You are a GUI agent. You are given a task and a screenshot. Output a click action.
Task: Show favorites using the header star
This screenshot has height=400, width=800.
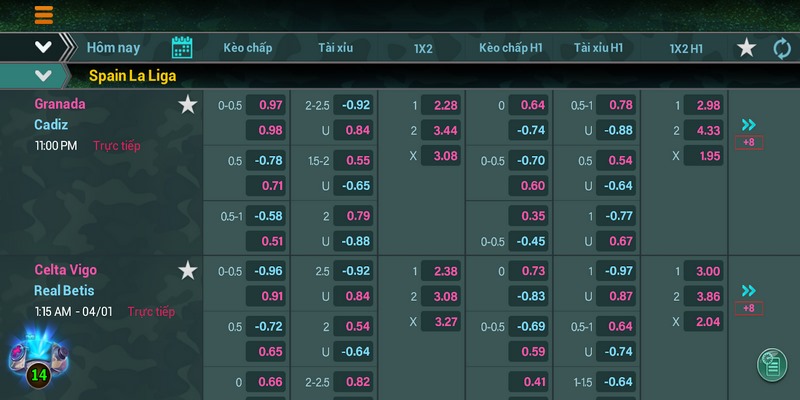746,48
